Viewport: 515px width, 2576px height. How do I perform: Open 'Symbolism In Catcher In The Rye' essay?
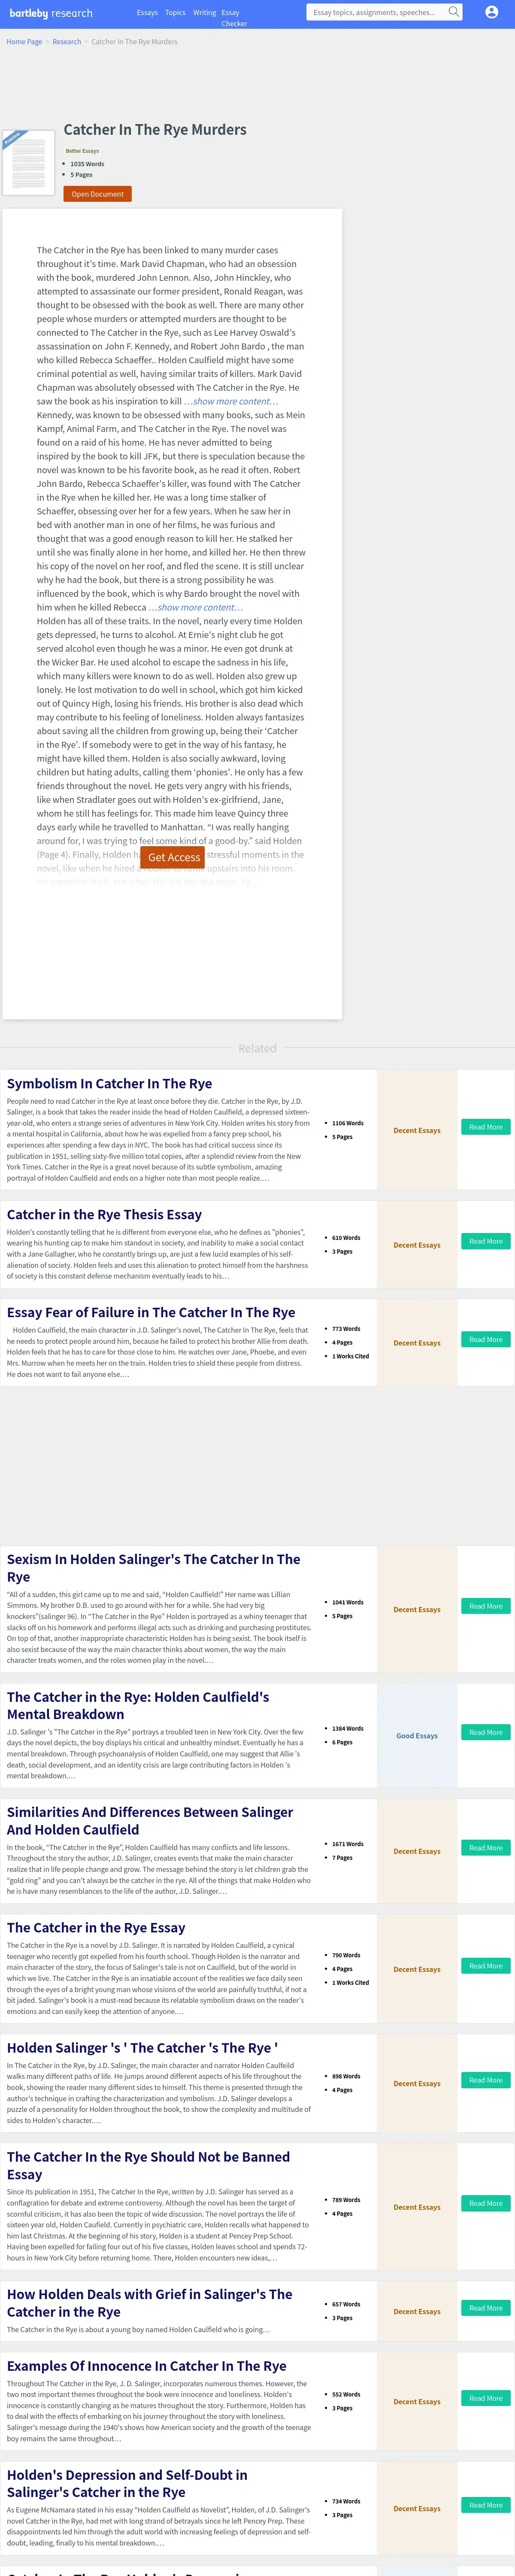(109, 1083)
